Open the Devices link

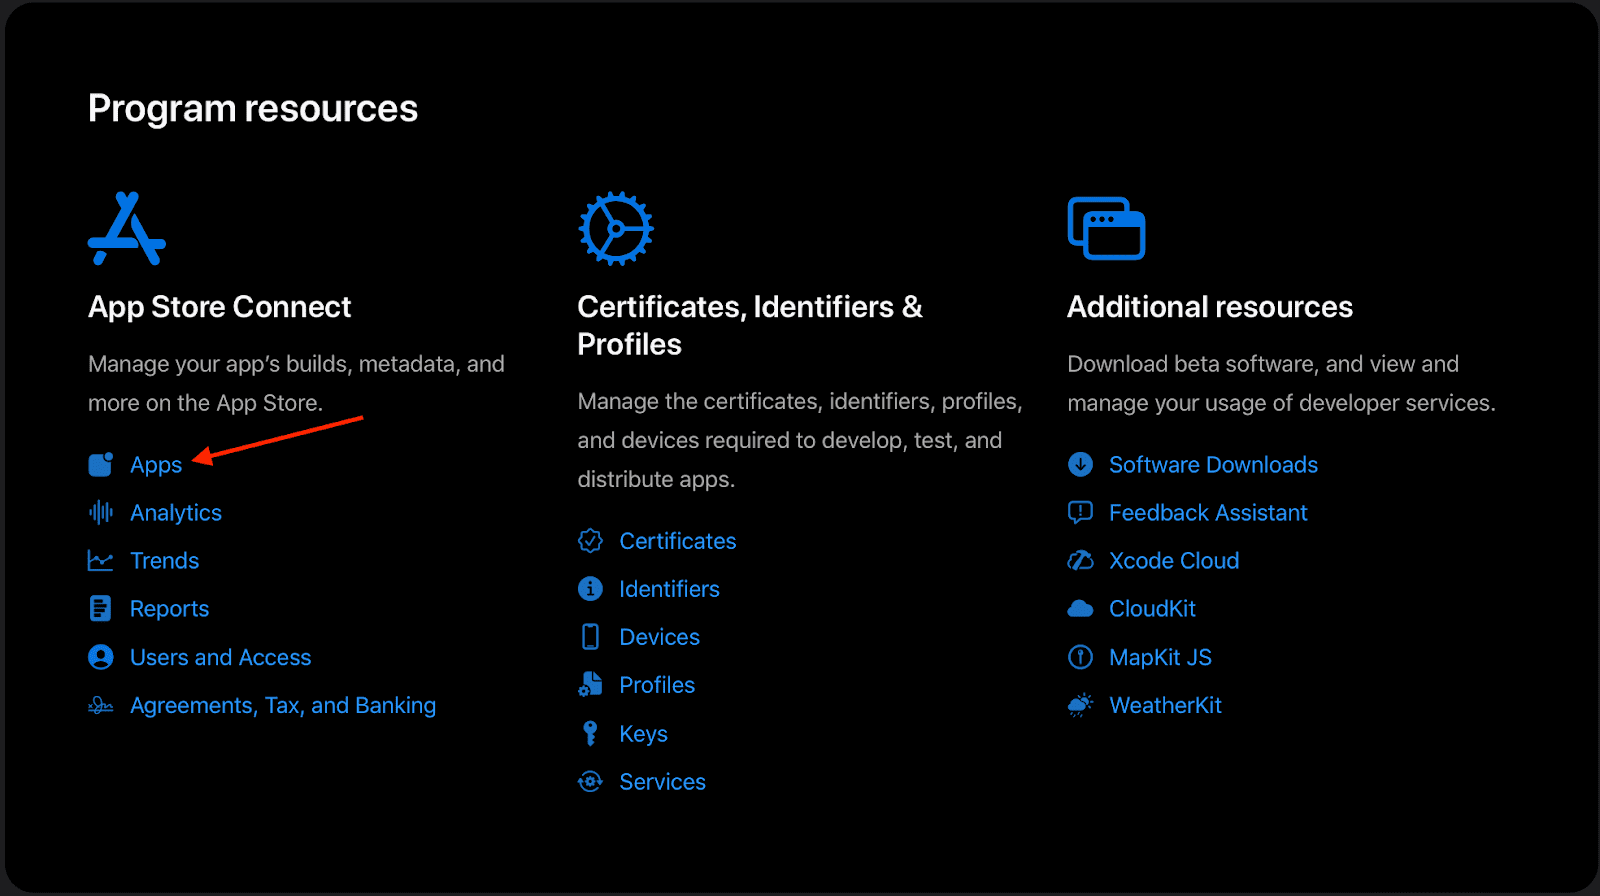click(660, 637)
